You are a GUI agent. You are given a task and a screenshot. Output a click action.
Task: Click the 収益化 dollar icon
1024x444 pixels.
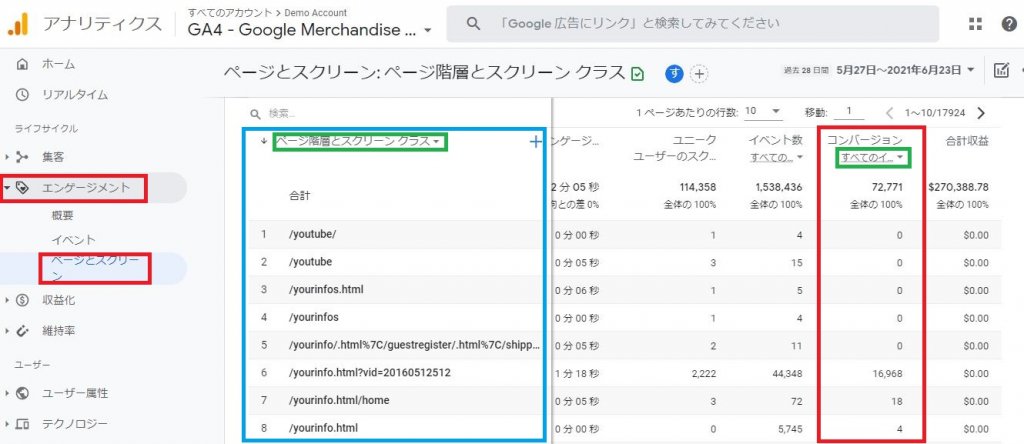22,300
